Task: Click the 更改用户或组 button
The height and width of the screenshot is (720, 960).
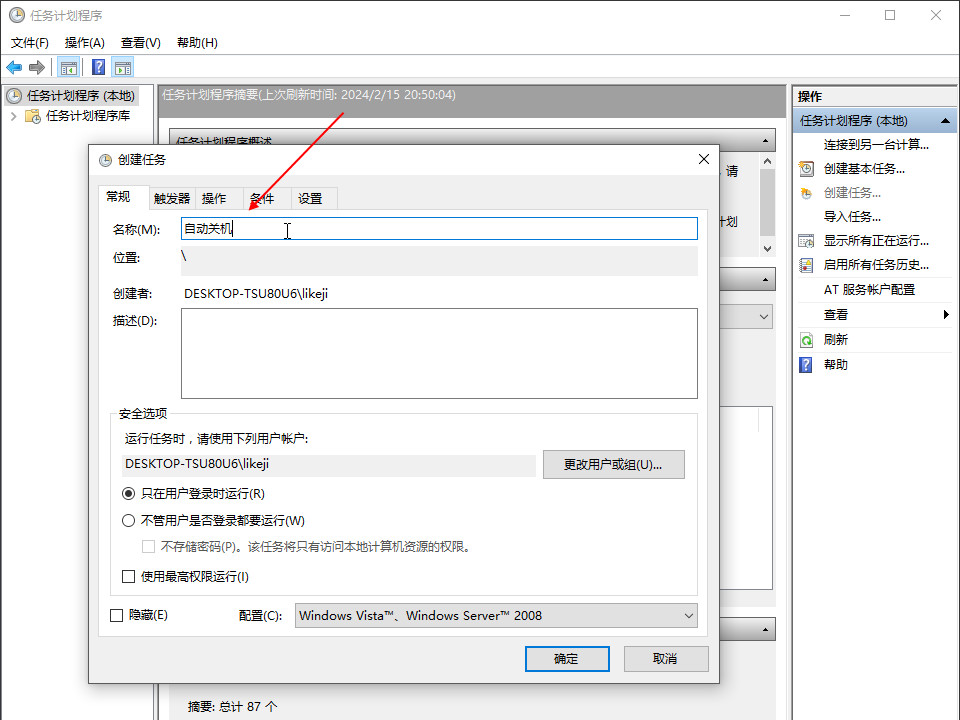Action: tap(613, 465)
